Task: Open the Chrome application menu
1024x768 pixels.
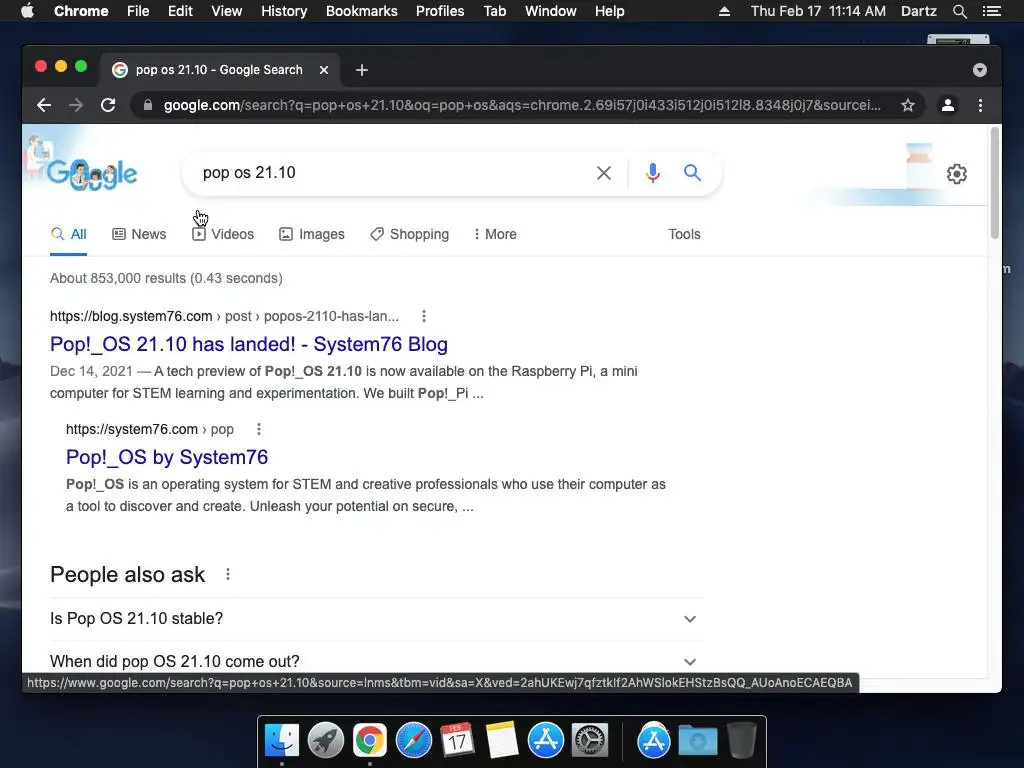Action: pyautogui.click(x=81, y=11)
